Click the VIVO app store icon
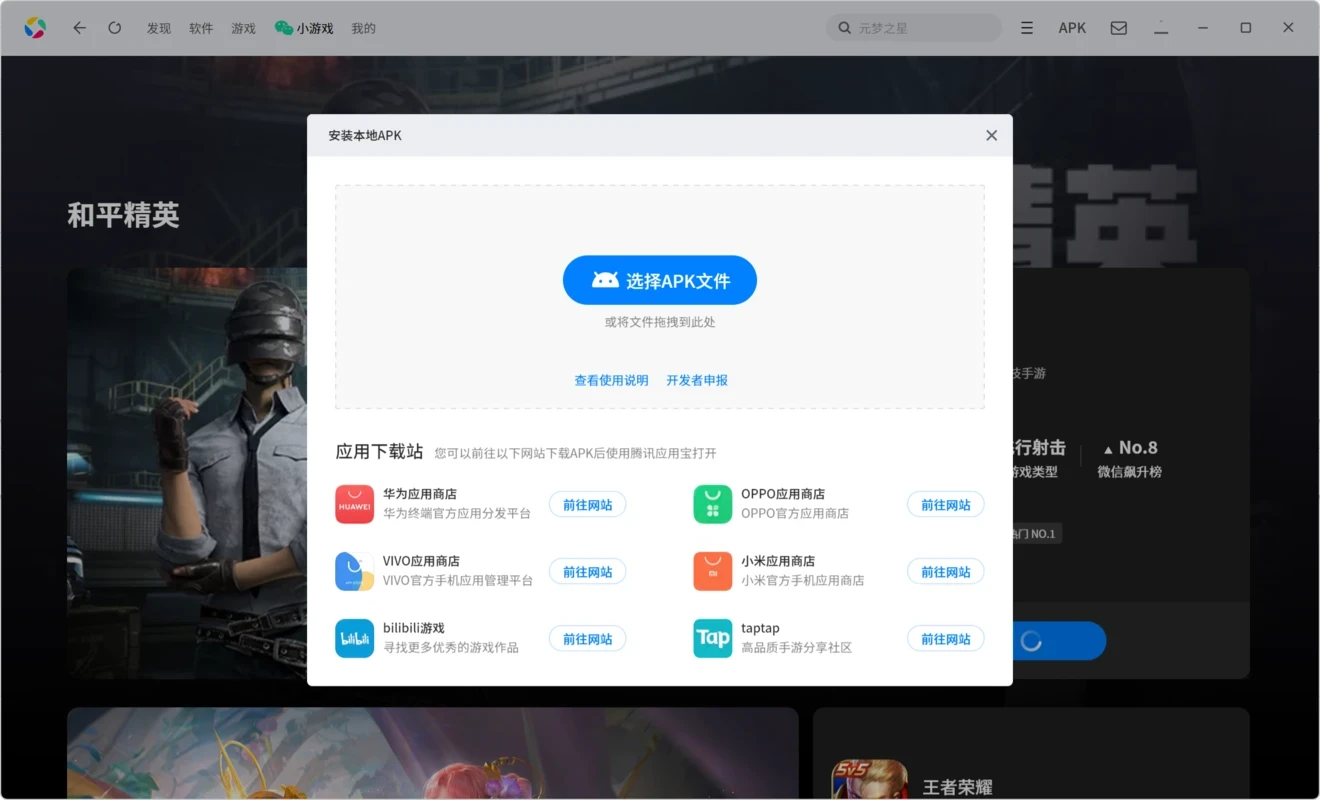Viewport: 1320px width, 800px height. tap(354, 571)
